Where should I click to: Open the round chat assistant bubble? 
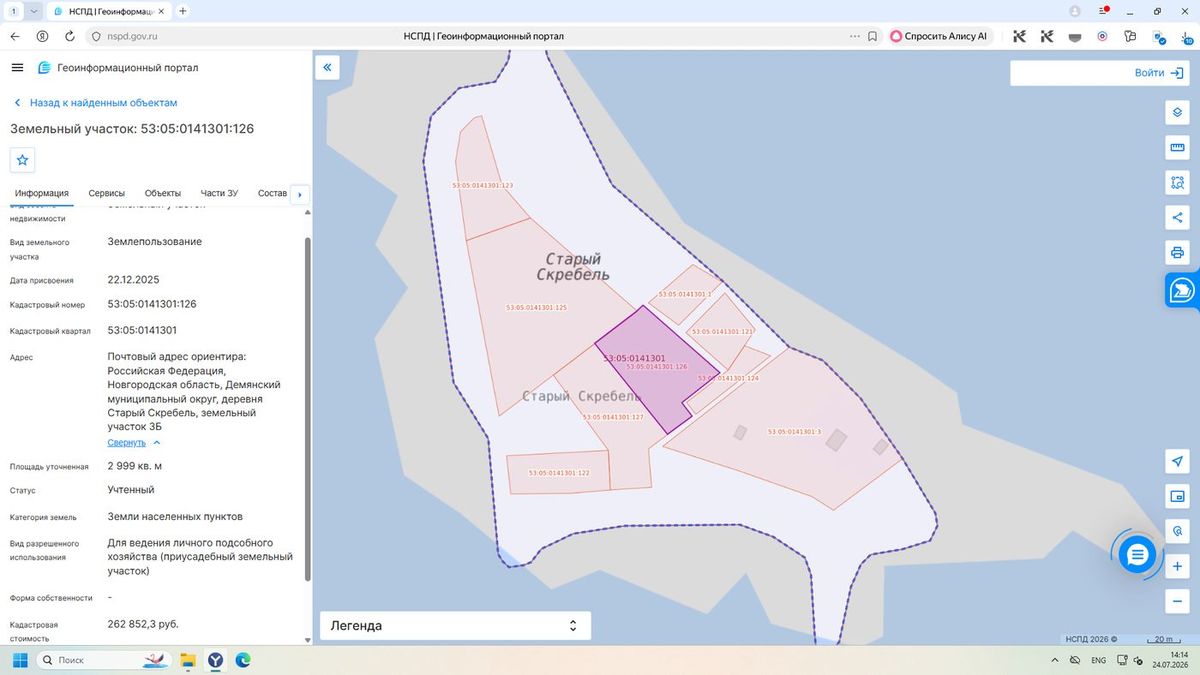pos(1137,554)
